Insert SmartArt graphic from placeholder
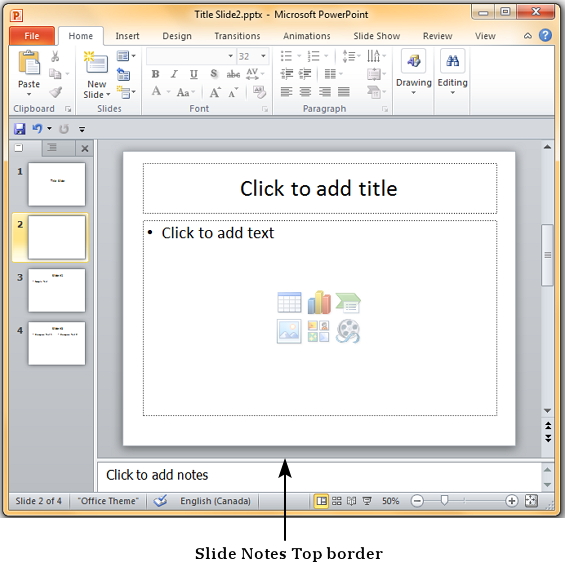Screen dimensions: 565x582 pyautogui.click(x=348, y=302)
